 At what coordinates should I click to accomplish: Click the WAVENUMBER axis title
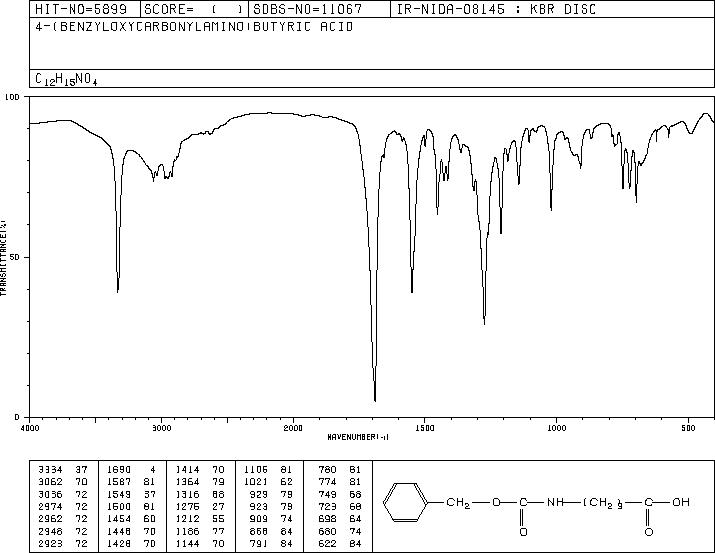coord(358,437)
